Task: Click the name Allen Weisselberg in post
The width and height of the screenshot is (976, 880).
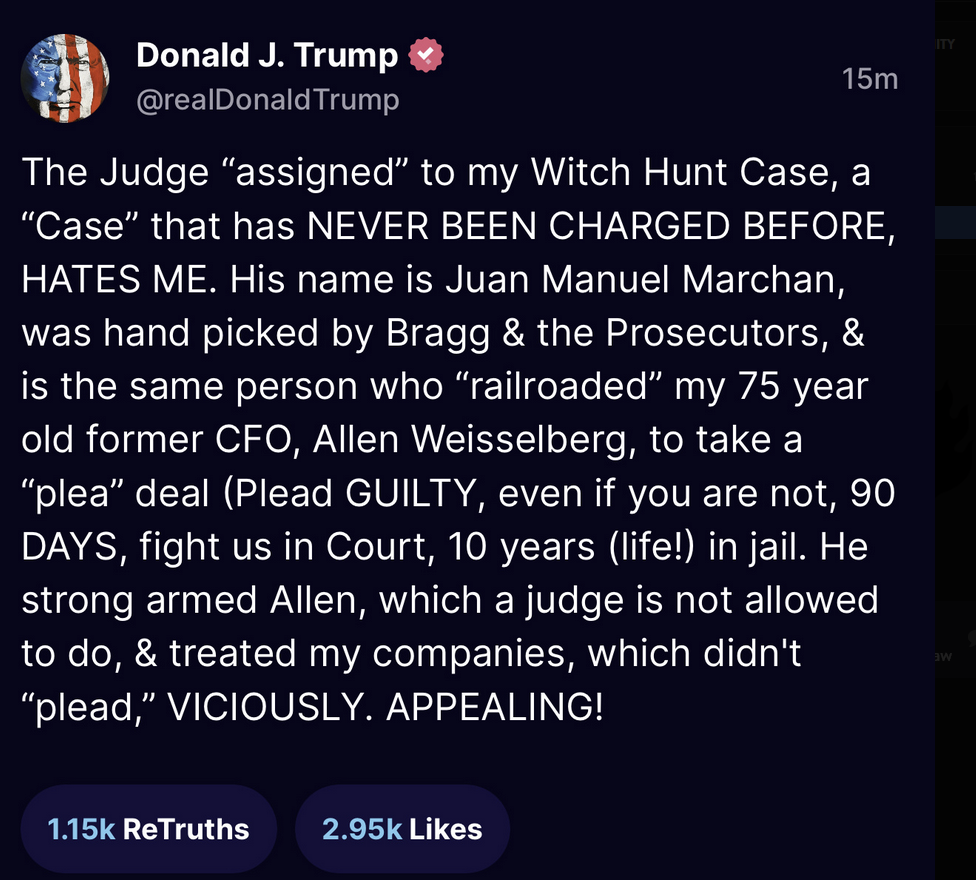Action: [x=473, y=439]
